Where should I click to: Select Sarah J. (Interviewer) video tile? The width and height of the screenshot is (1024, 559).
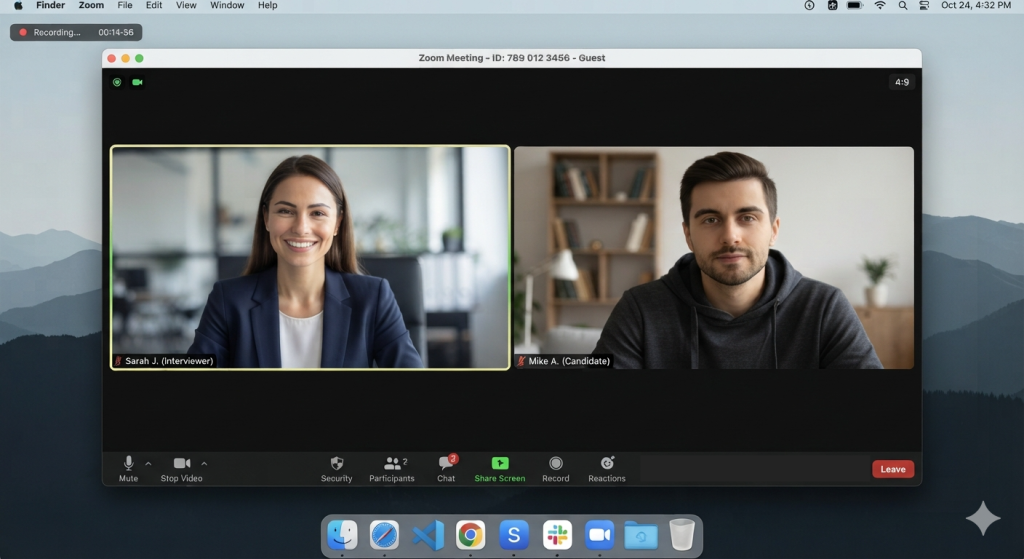pyautogui.click(x=310, y=257)
